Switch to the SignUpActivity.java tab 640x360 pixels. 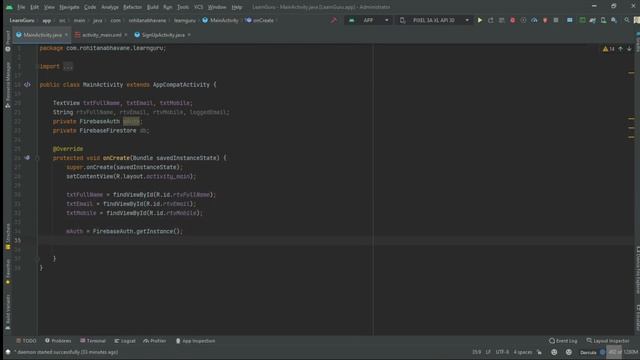163,35
